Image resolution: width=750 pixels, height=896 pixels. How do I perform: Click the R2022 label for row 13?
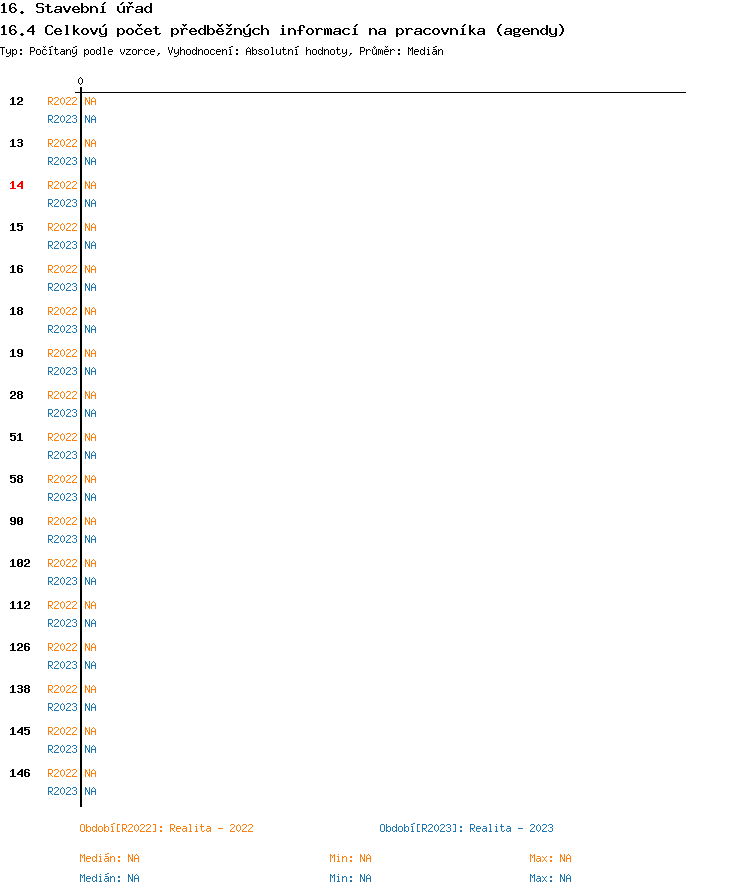pyautogui.click(x=62, y=143)
